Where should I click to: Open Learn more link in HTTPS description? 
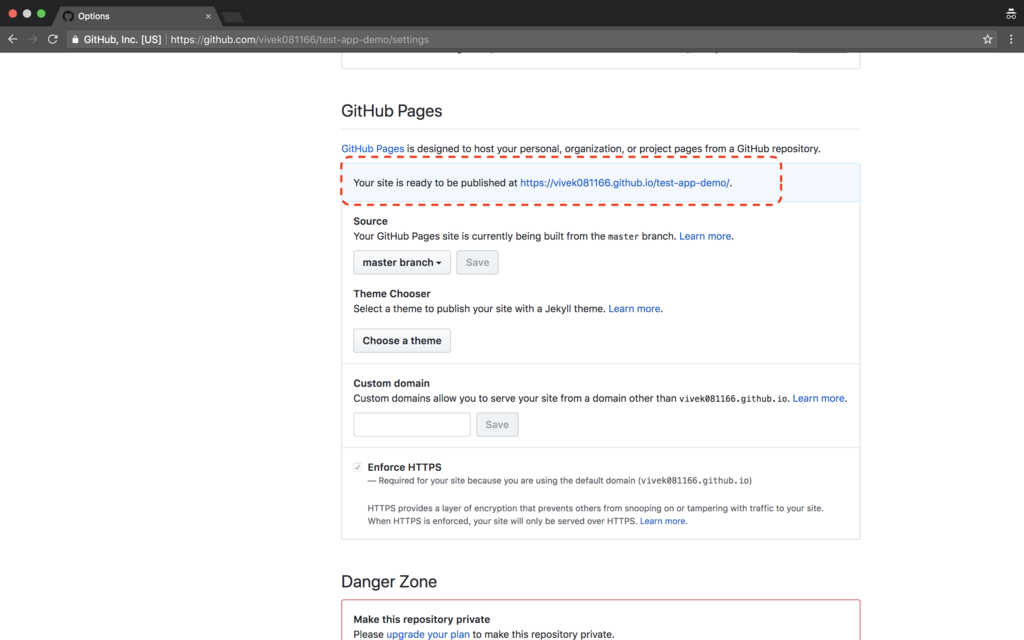662,521
